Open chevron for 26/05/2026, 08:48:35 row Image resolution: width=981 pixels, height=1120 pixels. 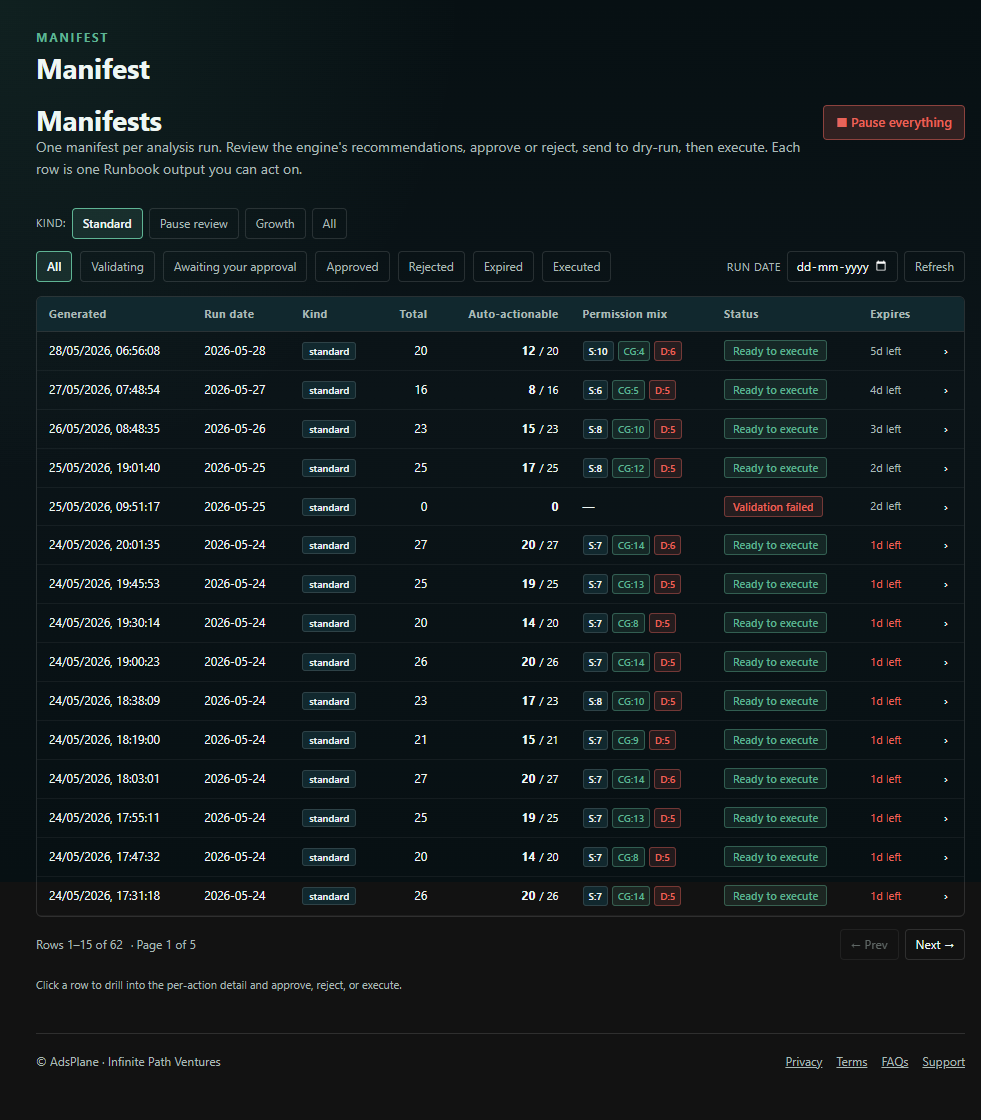pyautogui.click(x=946, y=429)
